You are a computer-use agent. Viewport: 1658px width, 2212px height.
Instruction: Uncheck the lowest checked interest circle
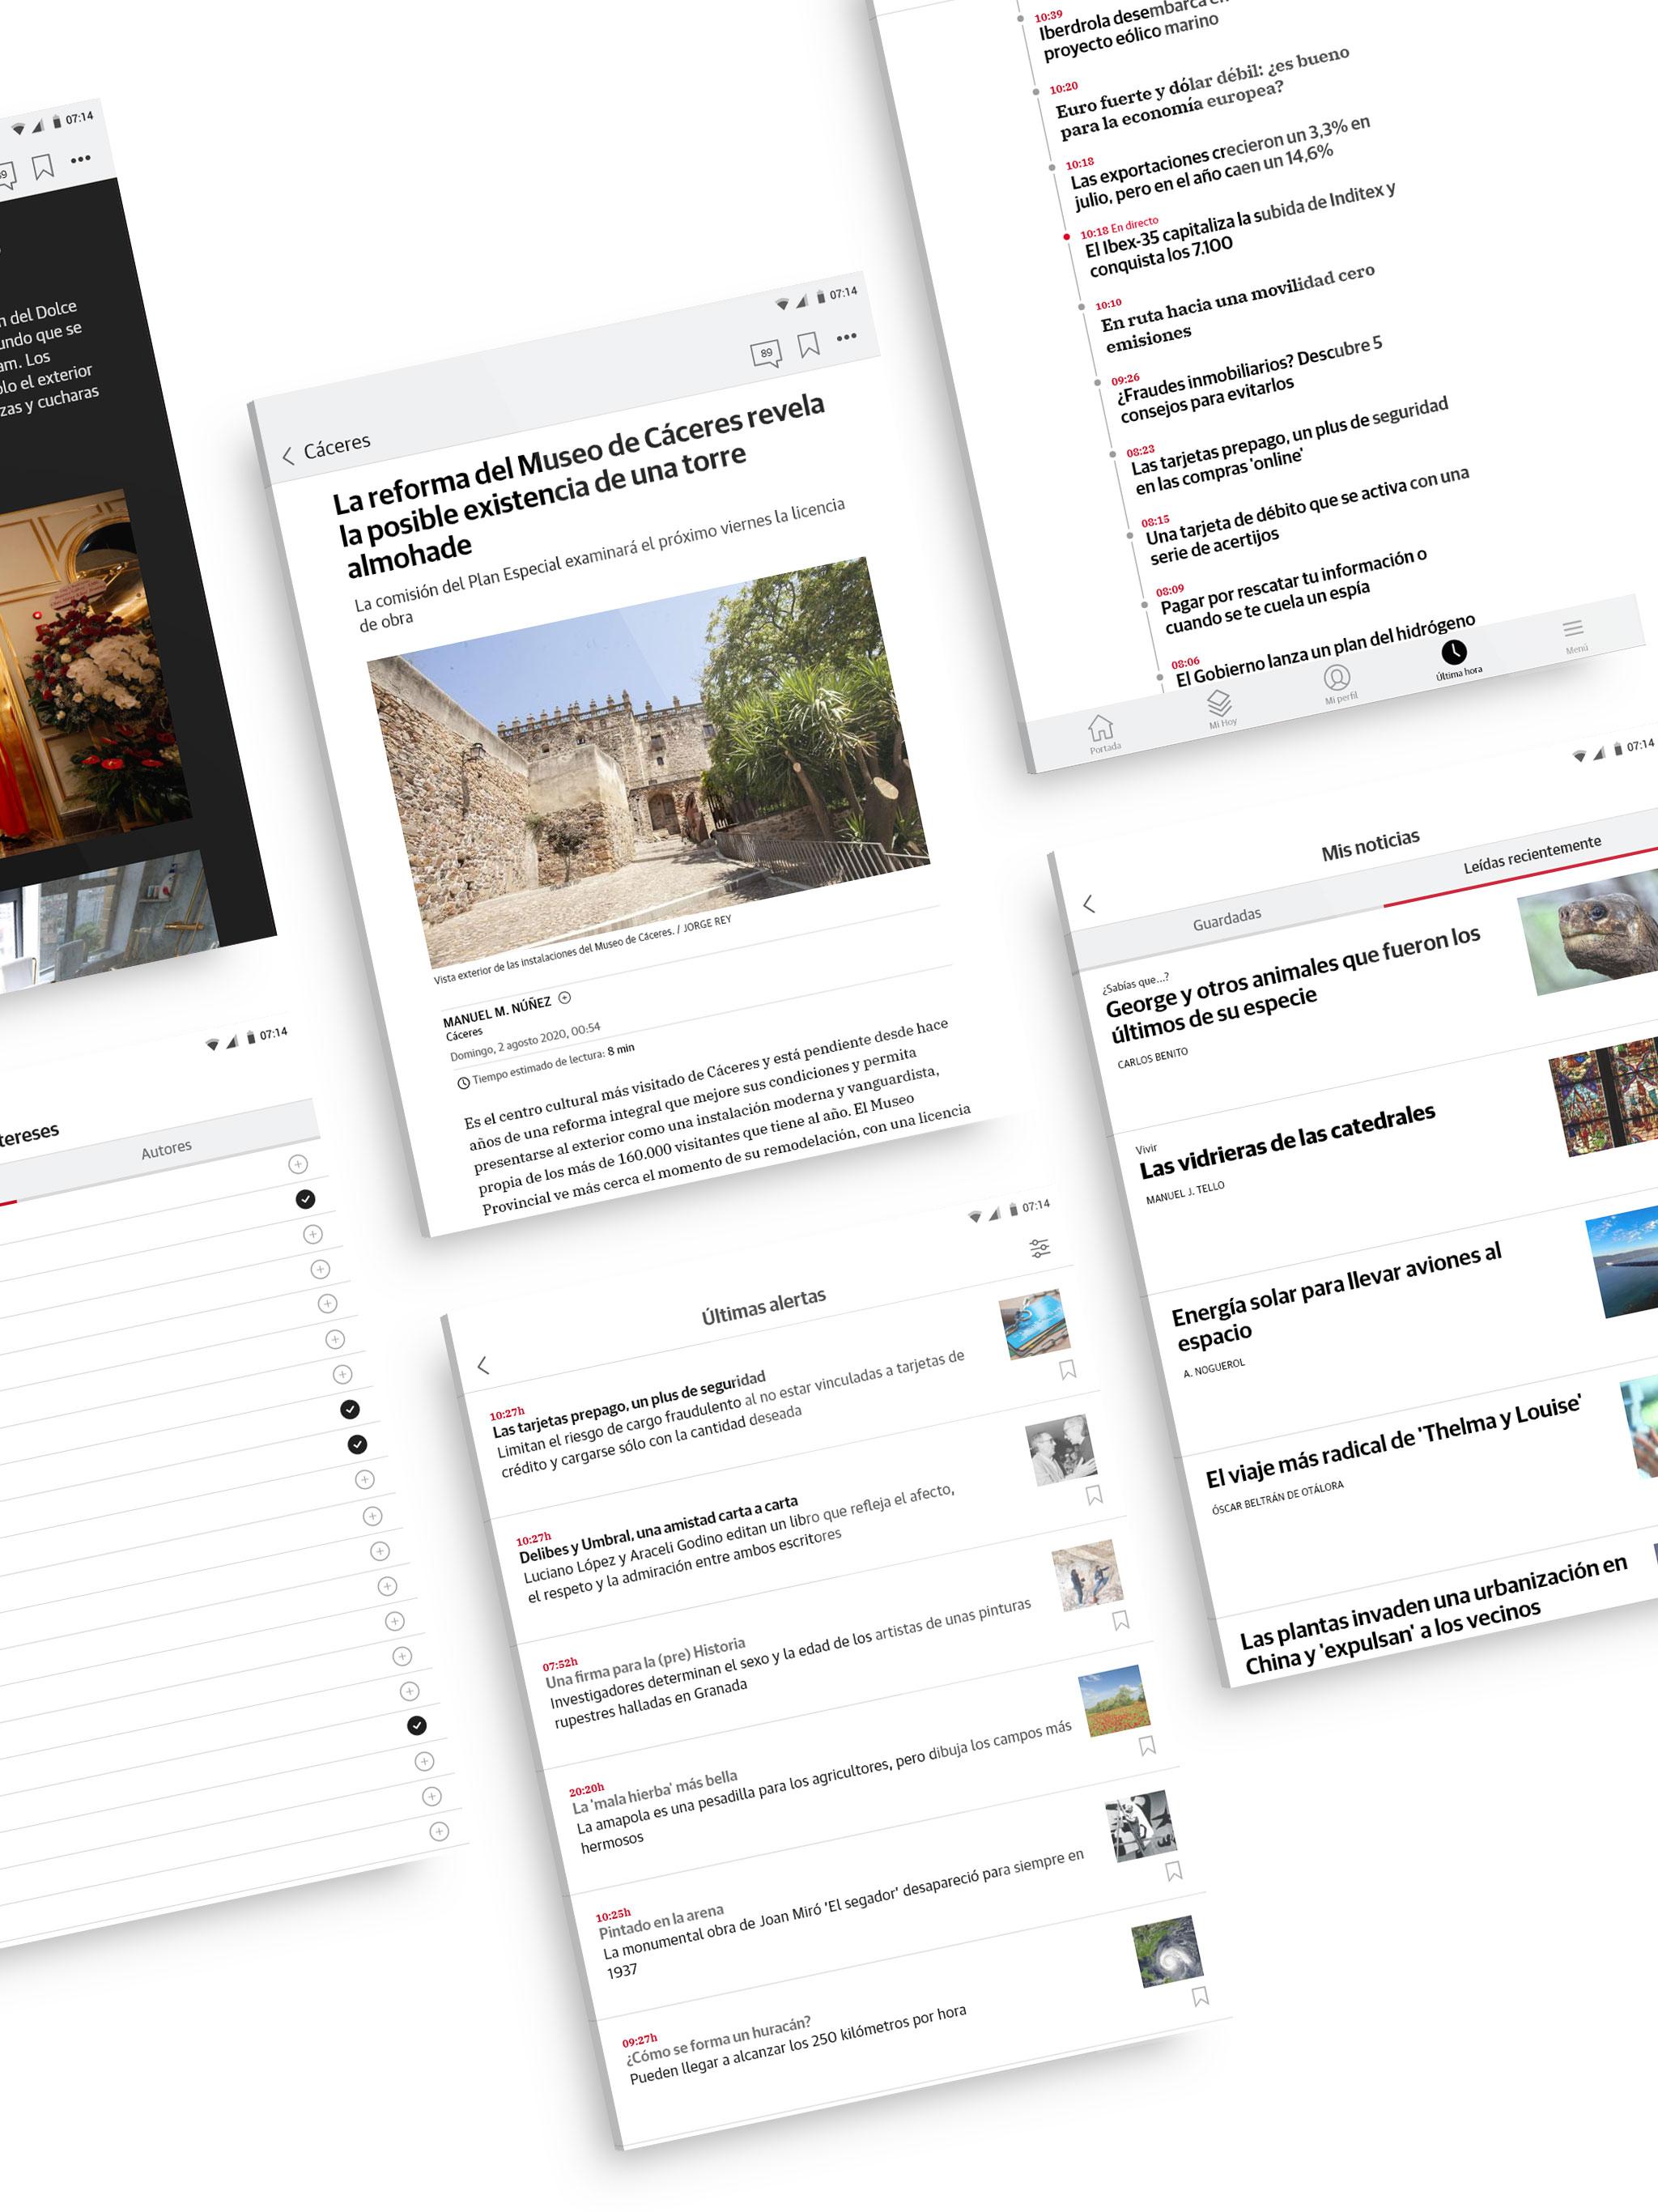point(417,1725)
